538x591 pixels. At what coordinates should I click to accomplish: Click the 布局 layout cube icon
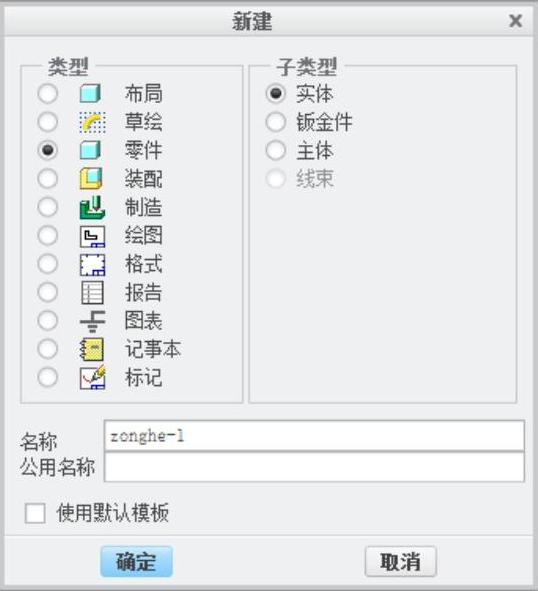pyautogui.click(x=90, y=93)
